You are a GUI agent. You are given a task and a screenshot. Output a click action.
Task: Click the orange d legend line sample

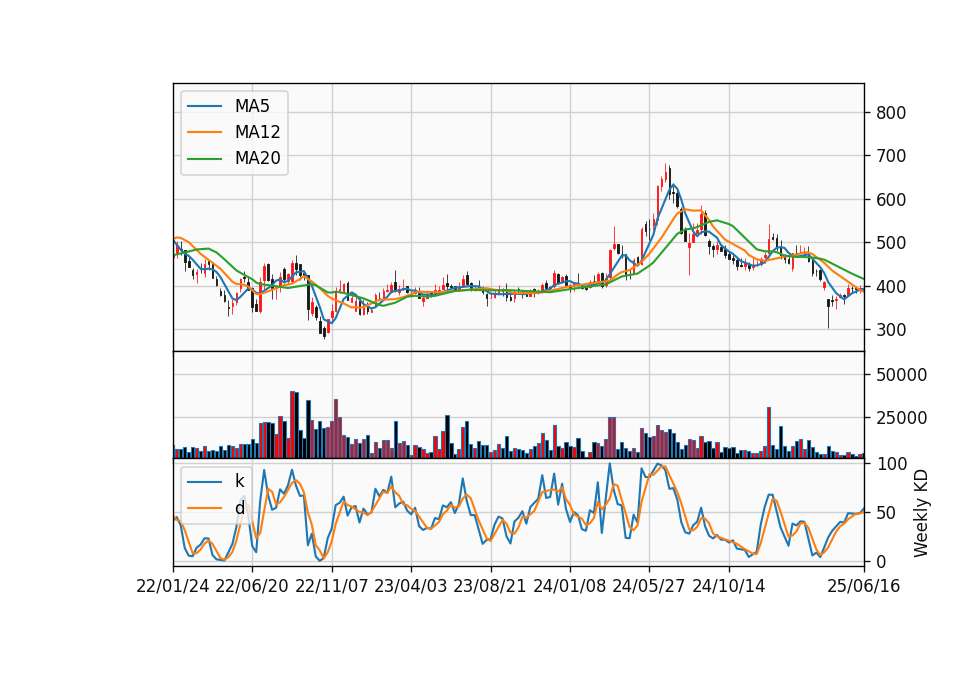(204, 508)
